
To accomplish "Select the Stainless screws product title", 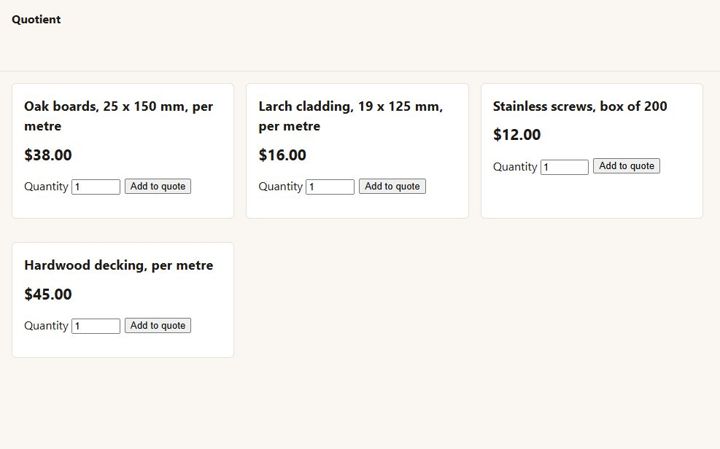I will pyautogui.click(x=580, y=106).
